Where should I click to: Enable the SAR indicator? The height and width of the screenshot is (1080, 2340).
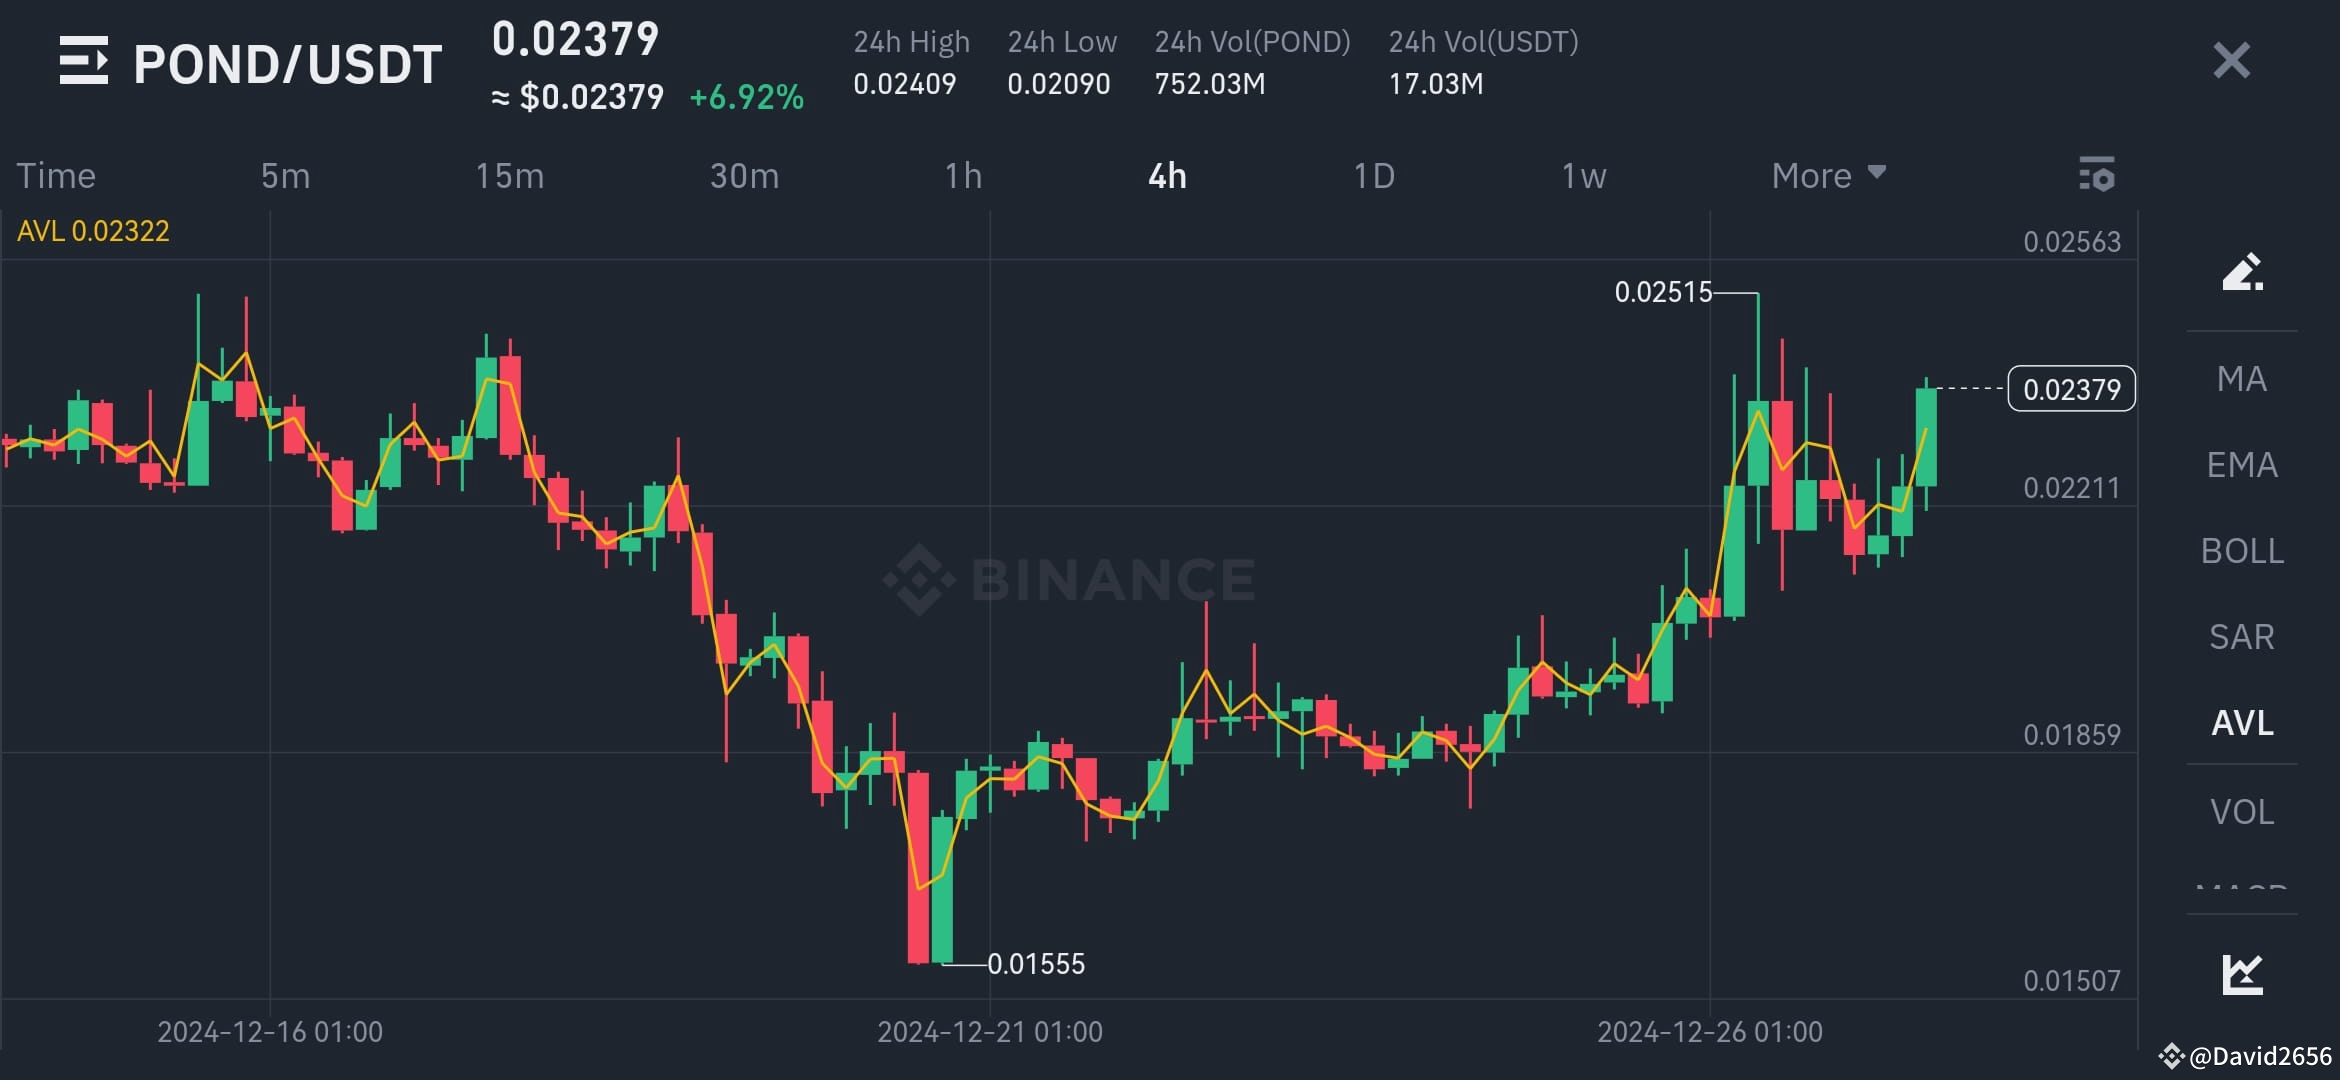click(2242, 636)
